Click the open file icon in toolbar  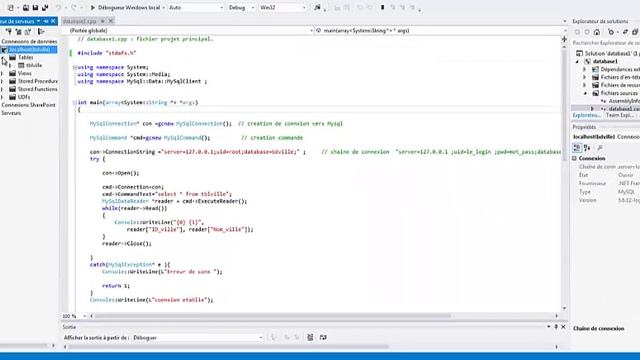click(26, 7)
